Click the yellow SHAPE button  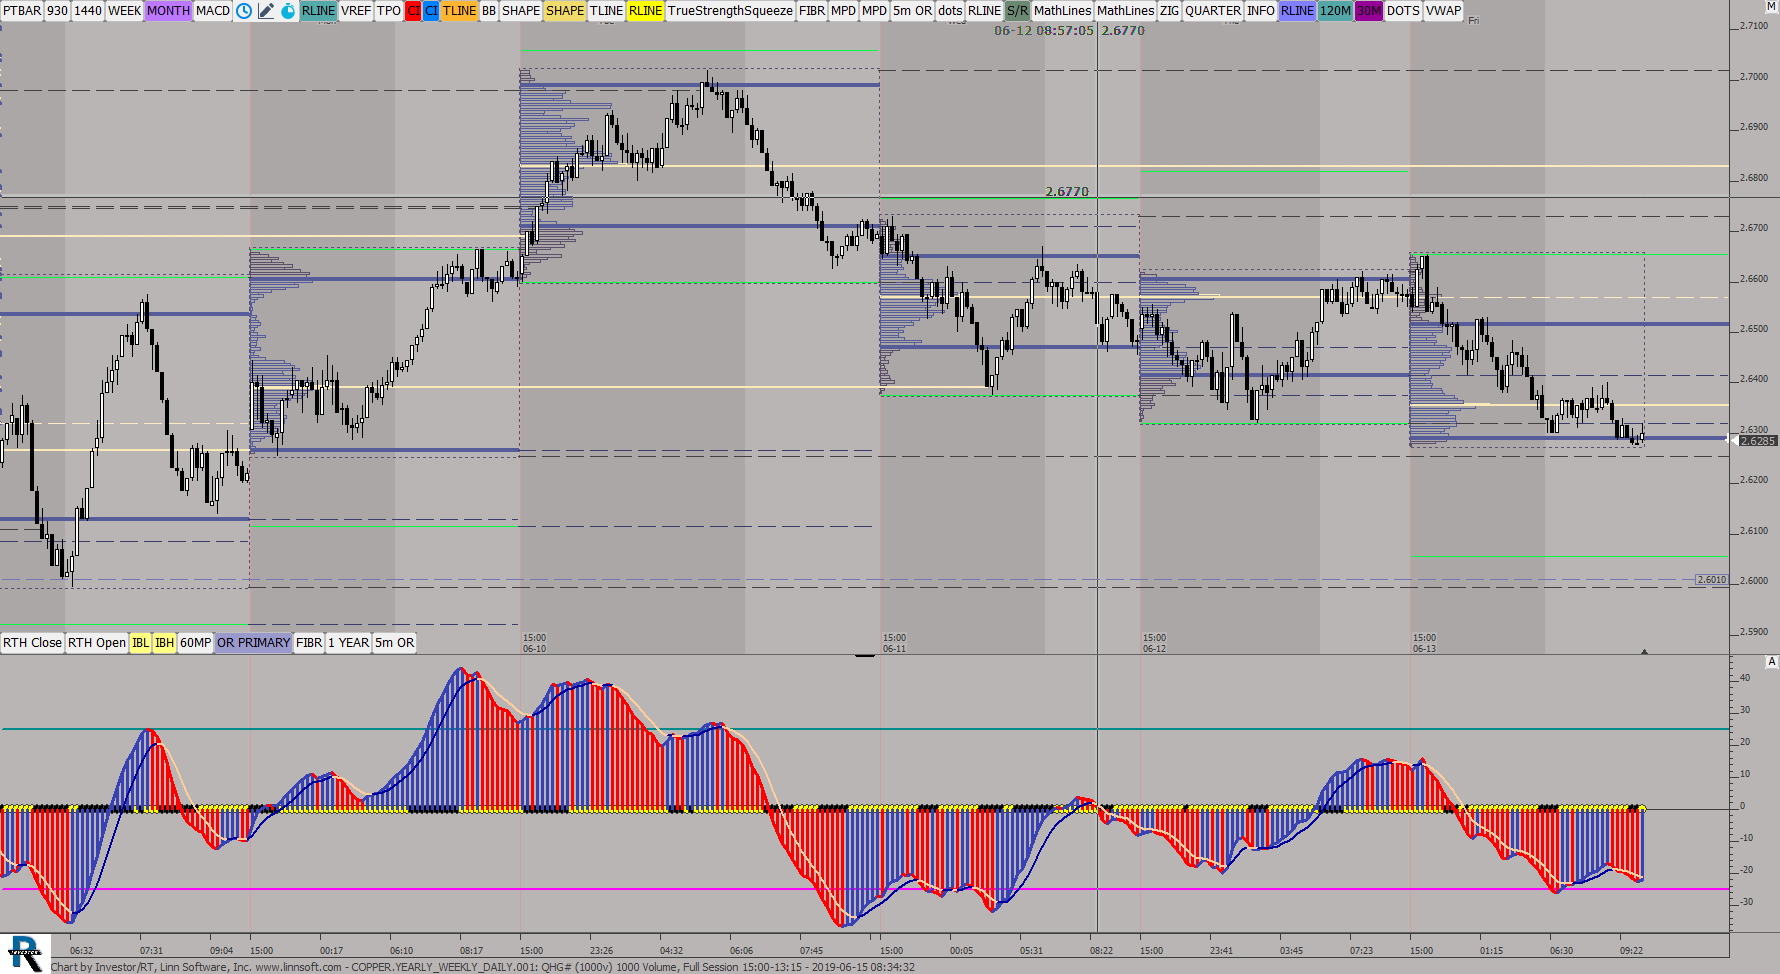pyautogui.click(x=565, y=11)
